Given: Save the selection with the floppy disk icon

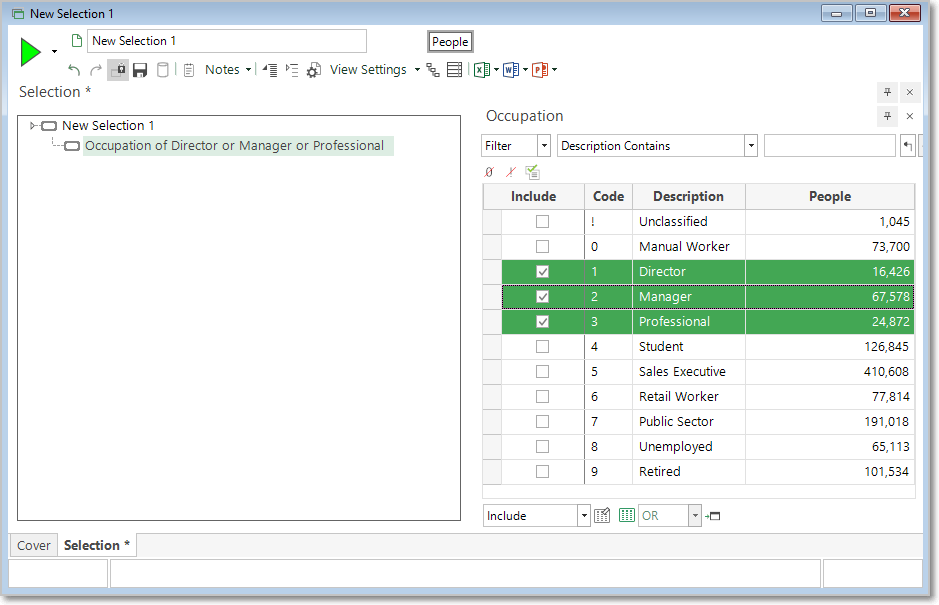Looking at the screenshot, I should click(x=140, y=70).
